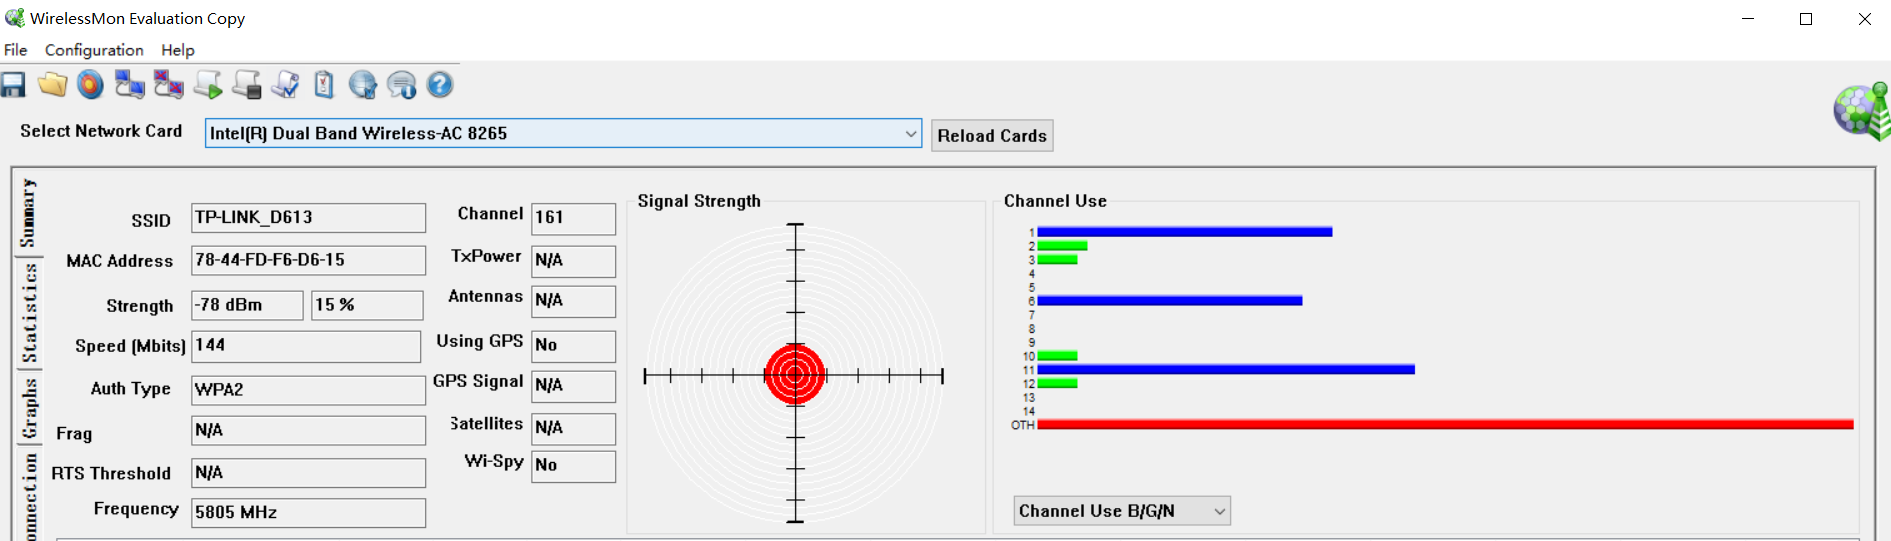
Task: Click the clipboard checklist toolbar icon
Action: click(324, 85)
